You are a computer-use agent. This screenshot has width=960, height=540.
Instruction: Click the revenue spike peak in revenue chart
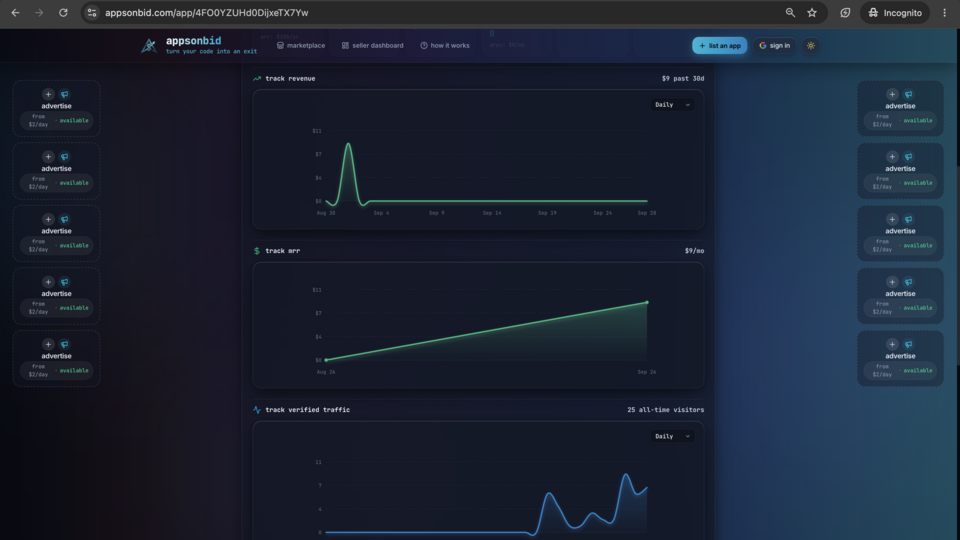click(348, 144)
